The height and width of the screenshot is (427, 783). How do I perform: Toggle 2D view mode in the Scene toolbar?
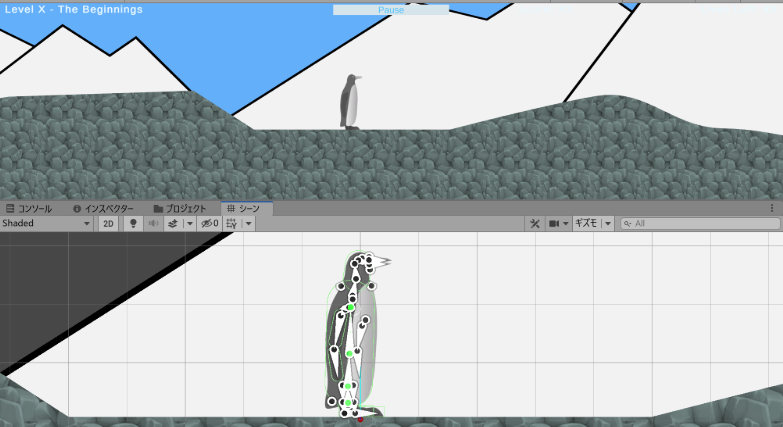click(x=108, y=223)
